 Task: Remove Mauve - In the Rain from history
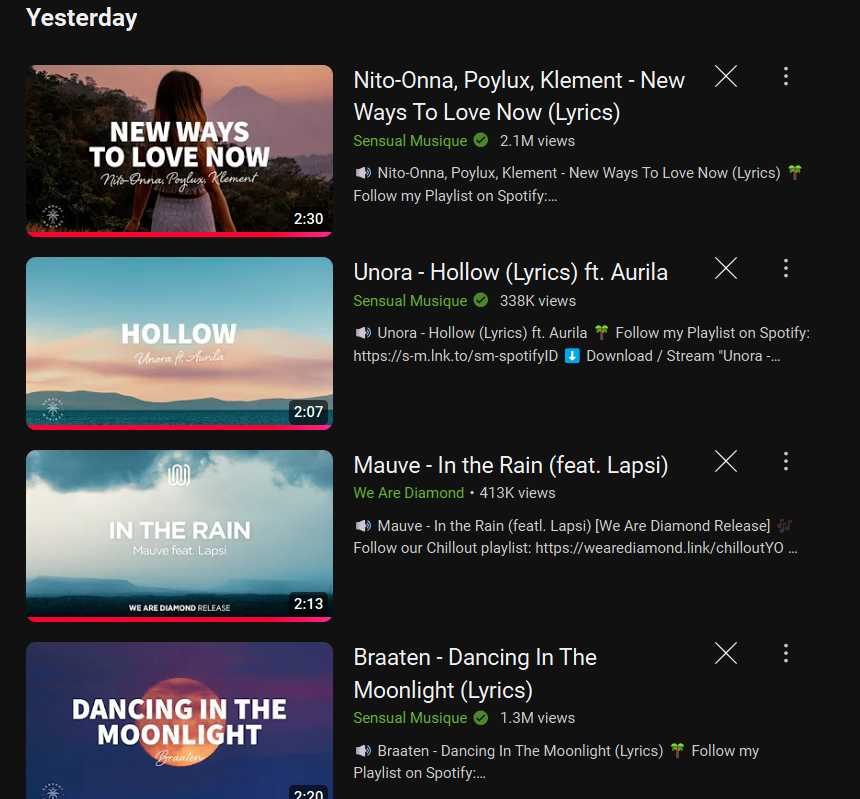[726, 461]
